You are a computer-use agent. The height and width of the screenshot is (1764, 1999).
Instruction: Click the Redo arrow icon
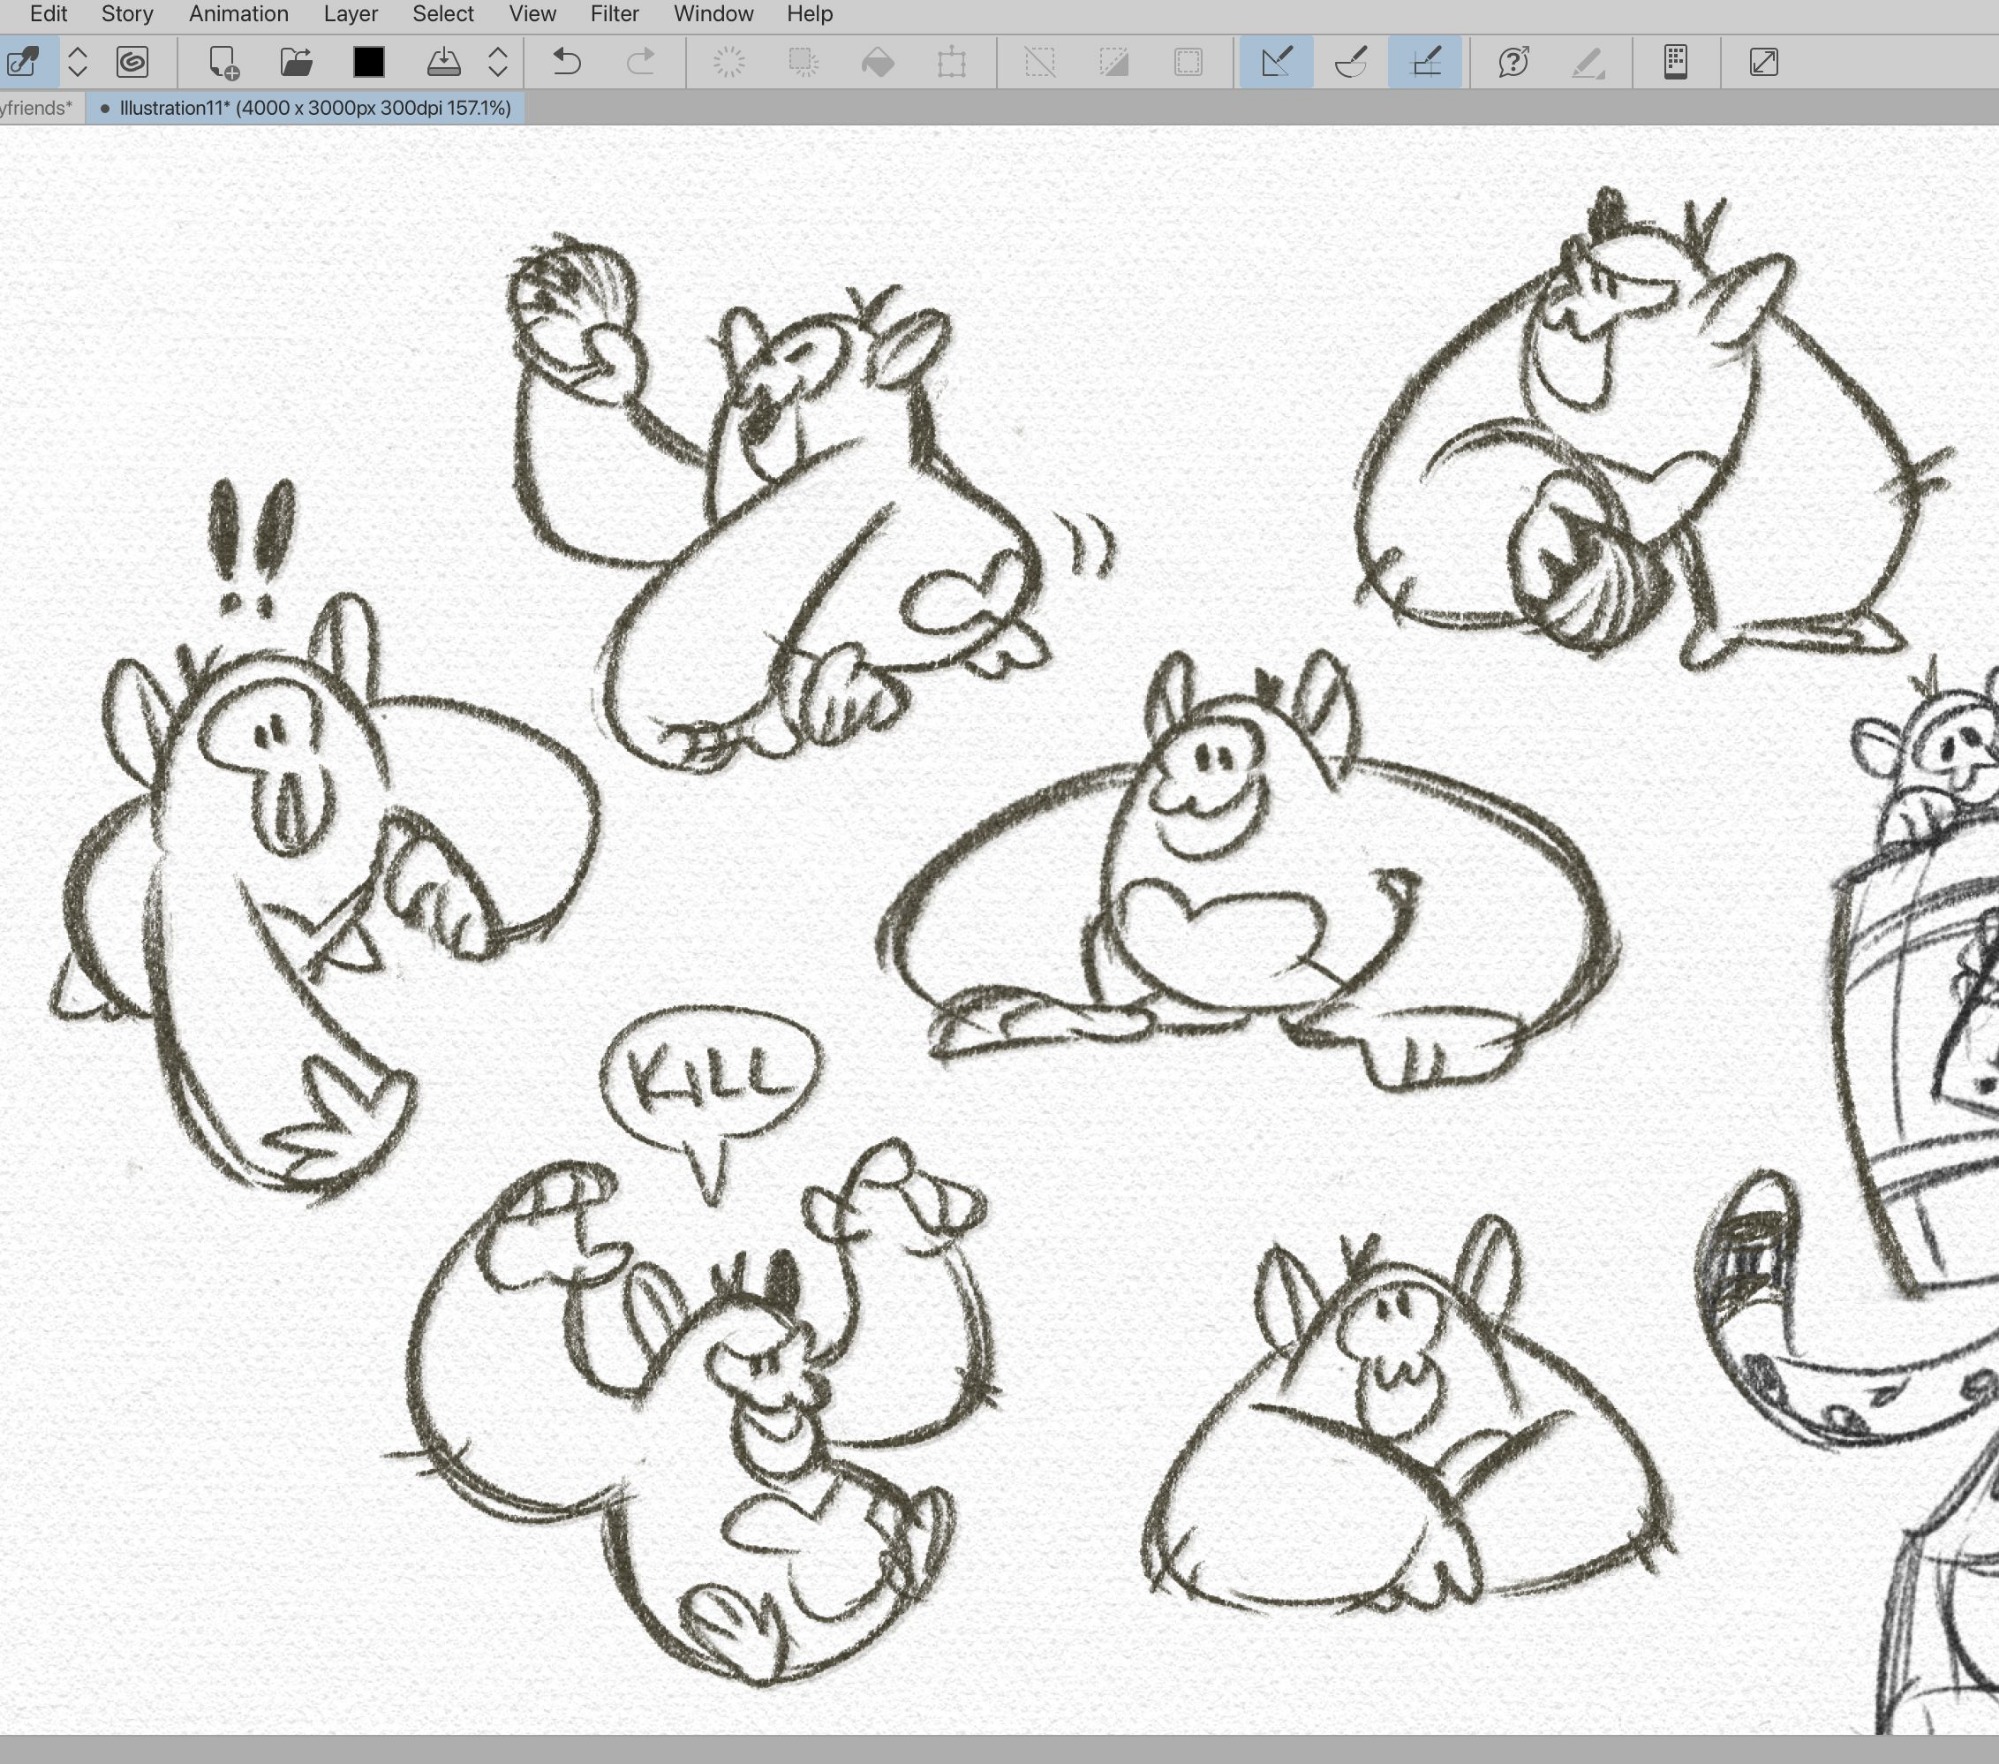click(x=640, y=62)
